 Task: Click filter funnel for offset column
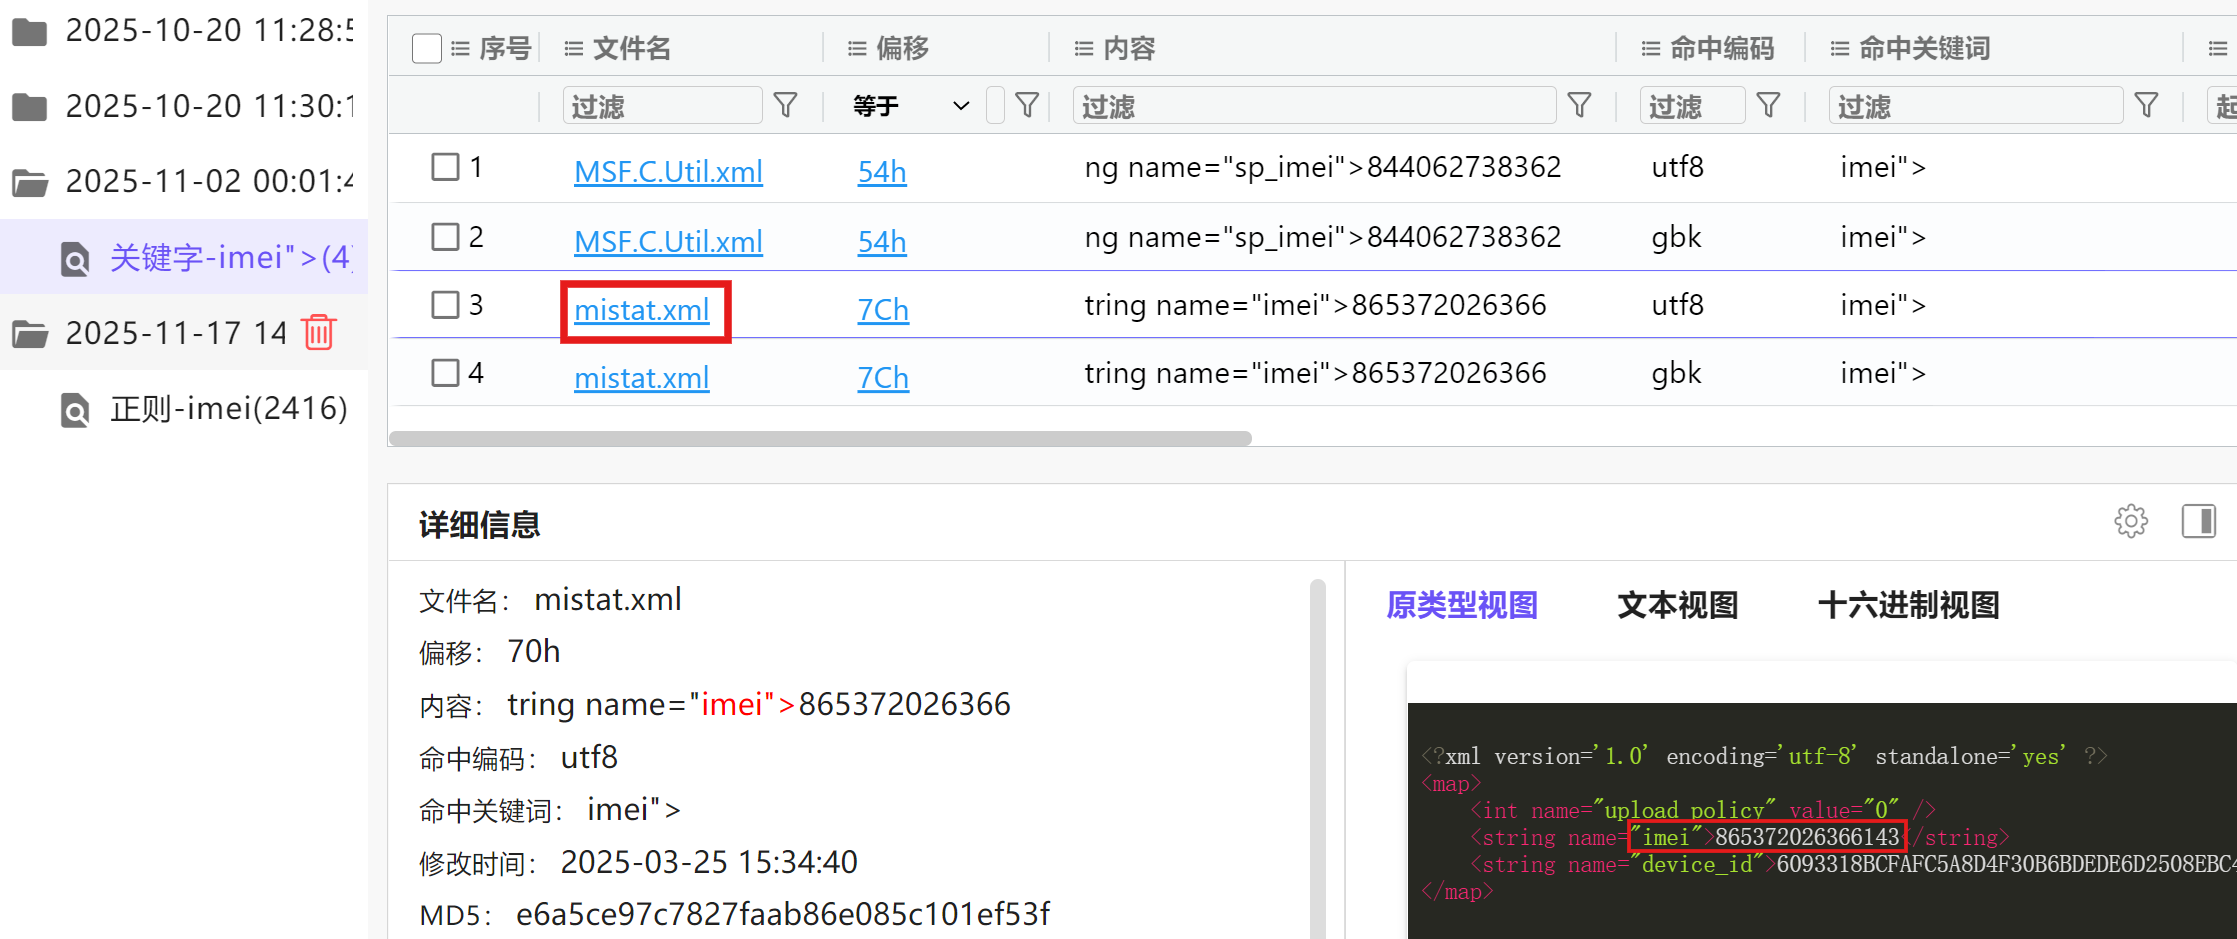coord(1026,106)
